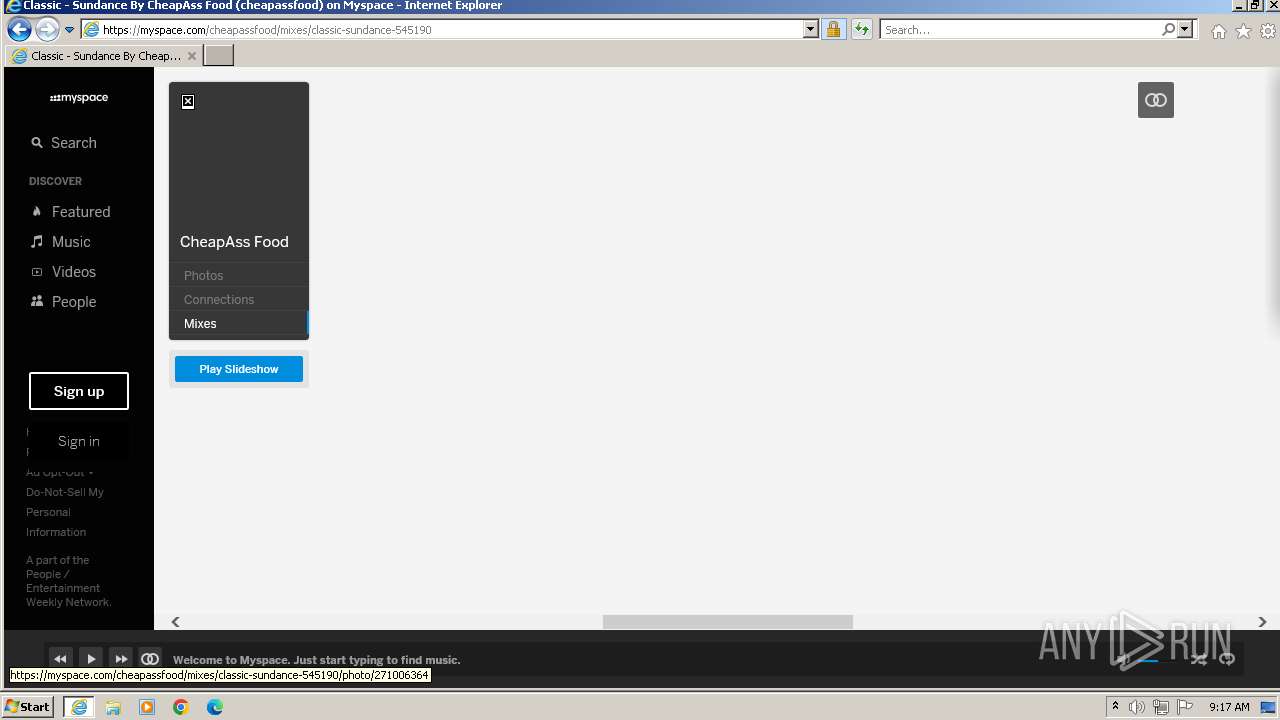Click the magnifier icon beside Search
The width and height of the screenshot is (1280, 720).
pyautogui.click(x=37, y=143)
